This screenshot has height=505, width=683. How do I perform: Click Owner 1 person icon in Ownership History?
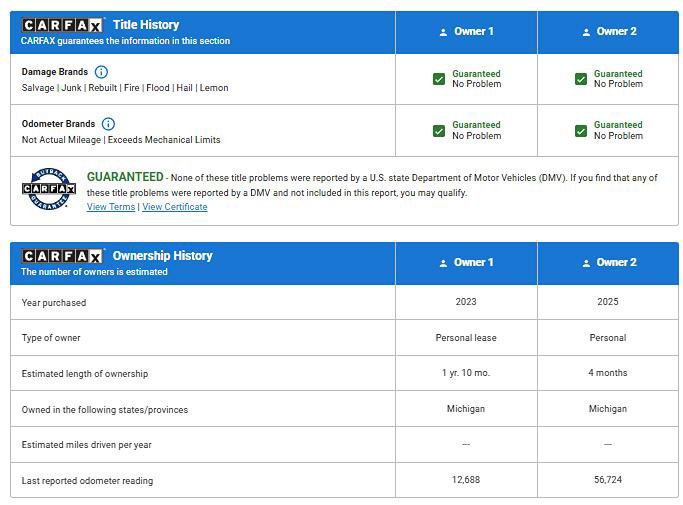[443, 263]
